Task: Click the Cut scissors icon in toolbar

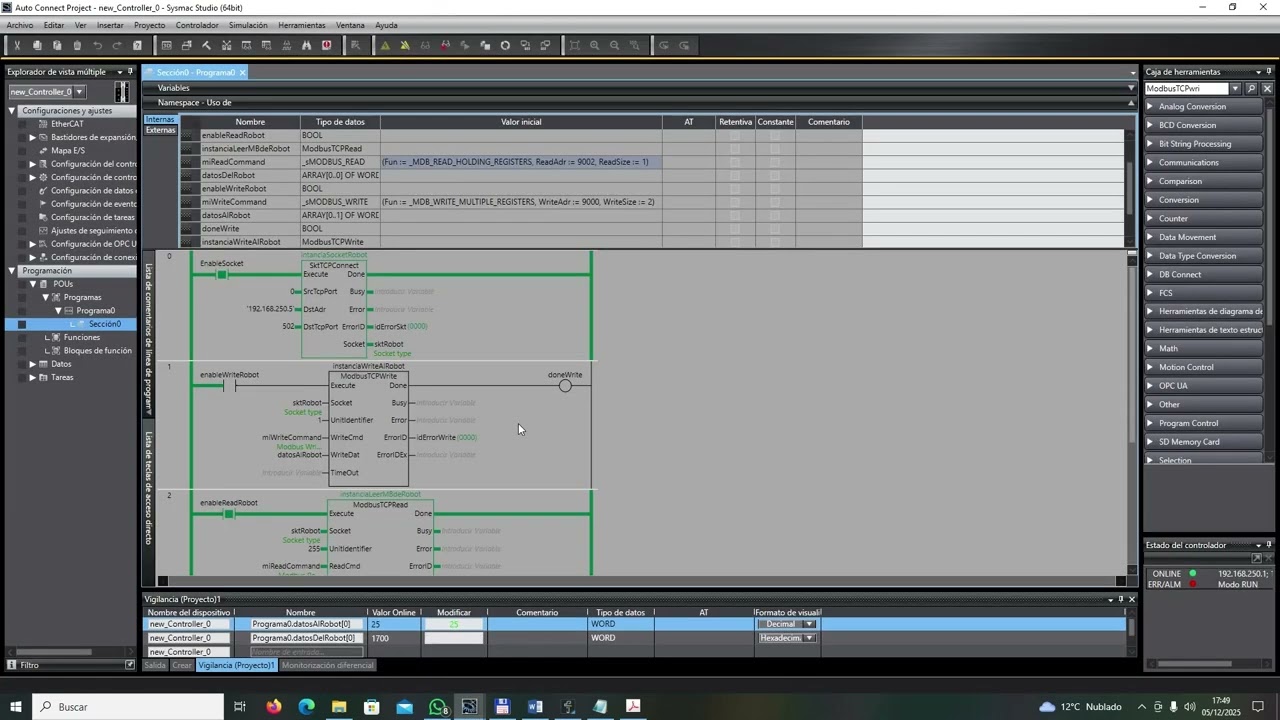Action: (x=17, y=45)
